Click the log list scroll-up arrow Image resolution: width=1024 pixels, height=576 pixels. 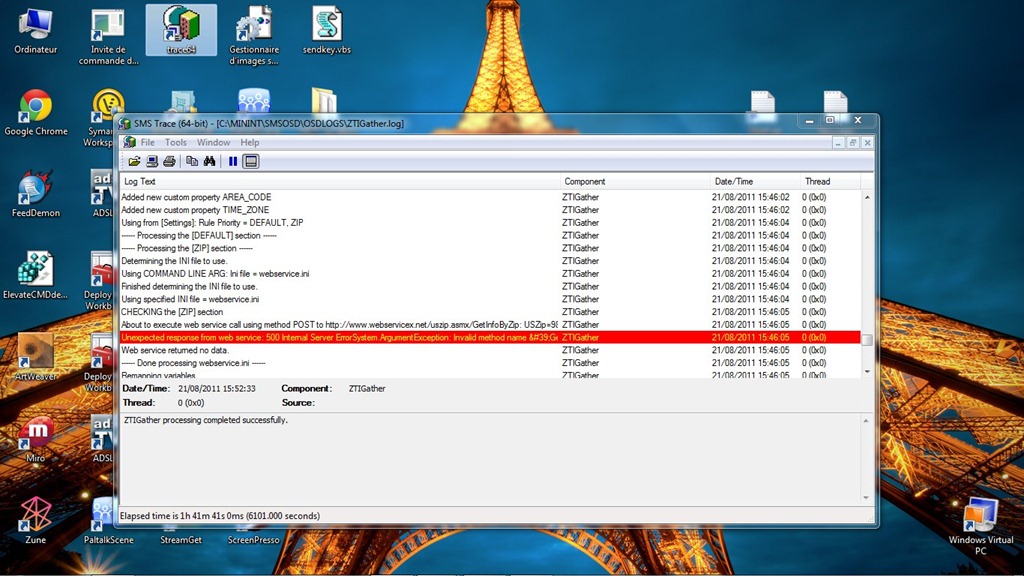pos(867,197)
